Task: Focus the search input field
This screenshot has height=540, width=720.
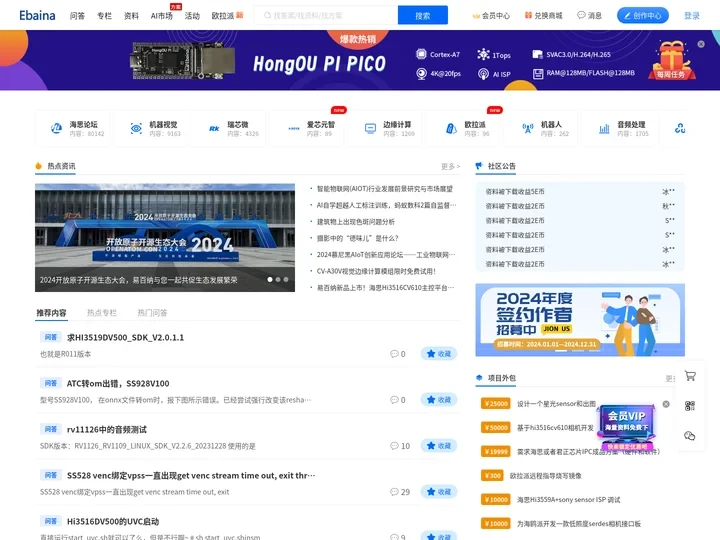Action: pyautogui.click(x=326, y=15)
